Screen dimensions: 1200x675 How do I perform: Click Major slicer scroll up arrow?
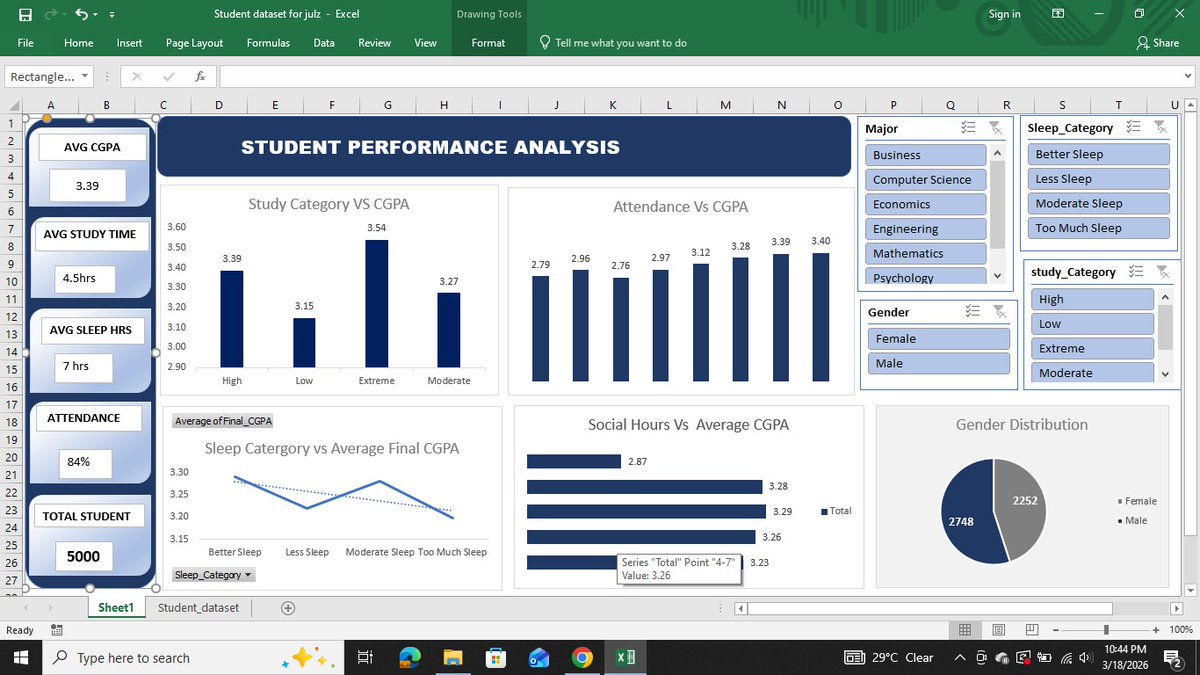[x=996, y=152]
